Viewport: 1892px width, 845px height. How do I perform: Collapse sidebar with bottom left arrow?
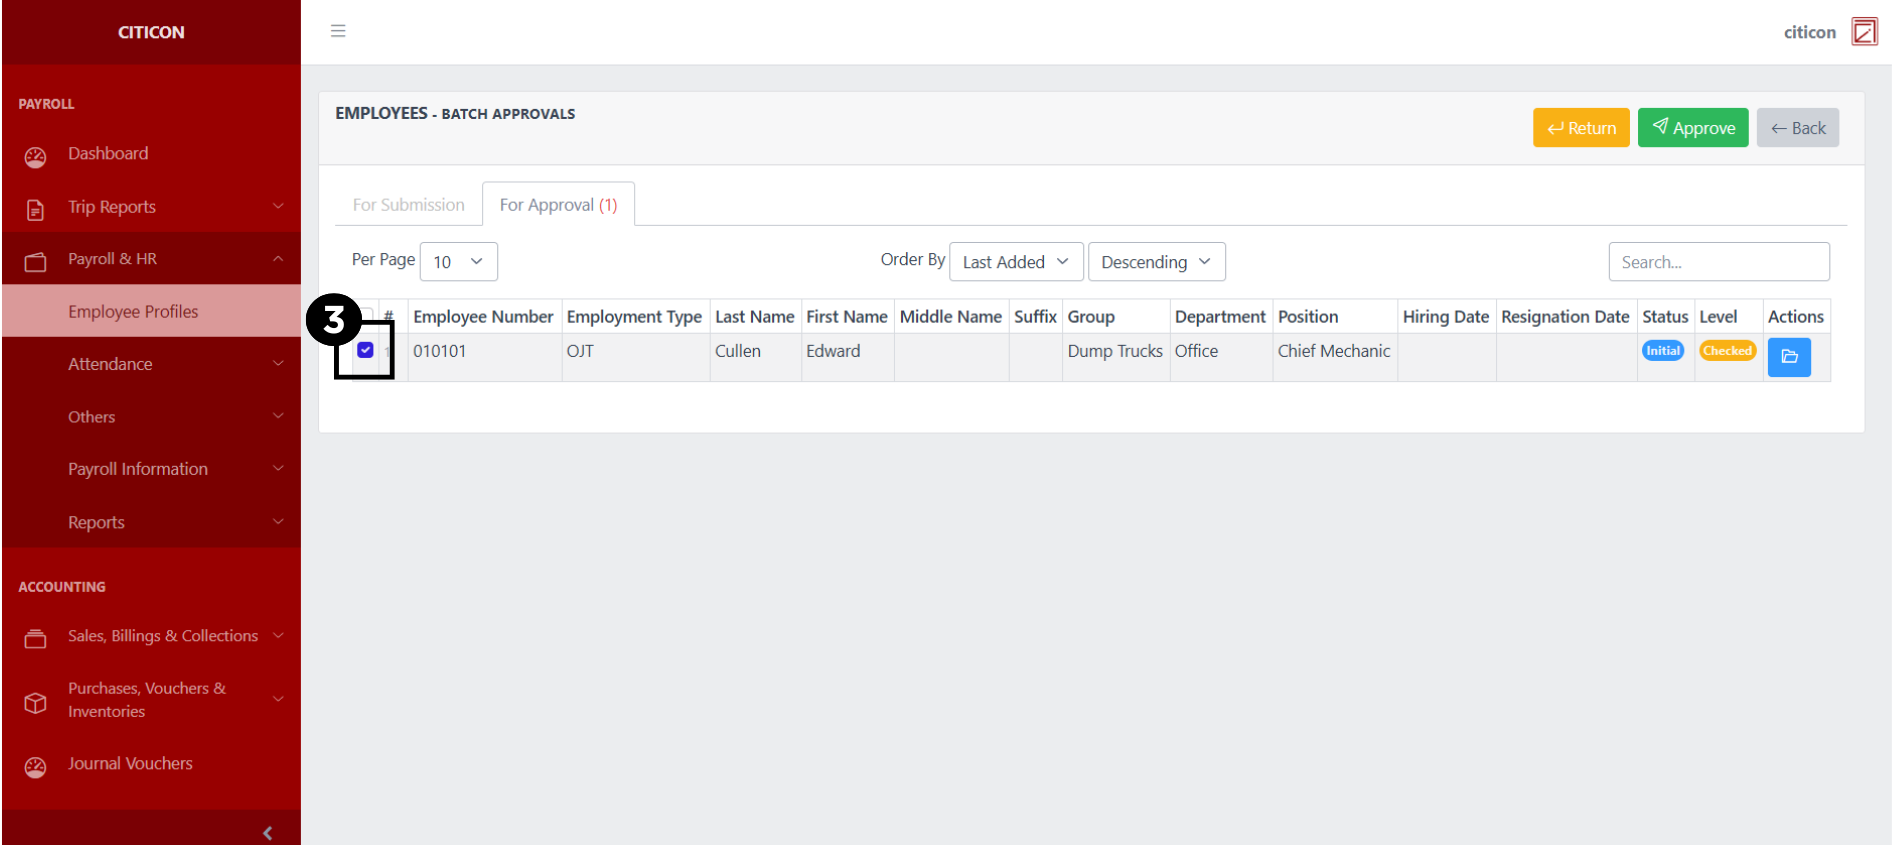(267, 832)
